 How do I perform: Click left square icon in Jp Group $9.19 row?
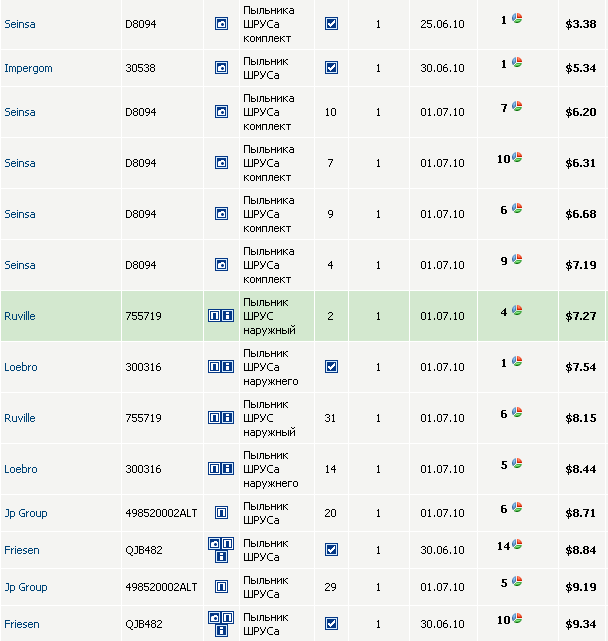pos(221,587)
